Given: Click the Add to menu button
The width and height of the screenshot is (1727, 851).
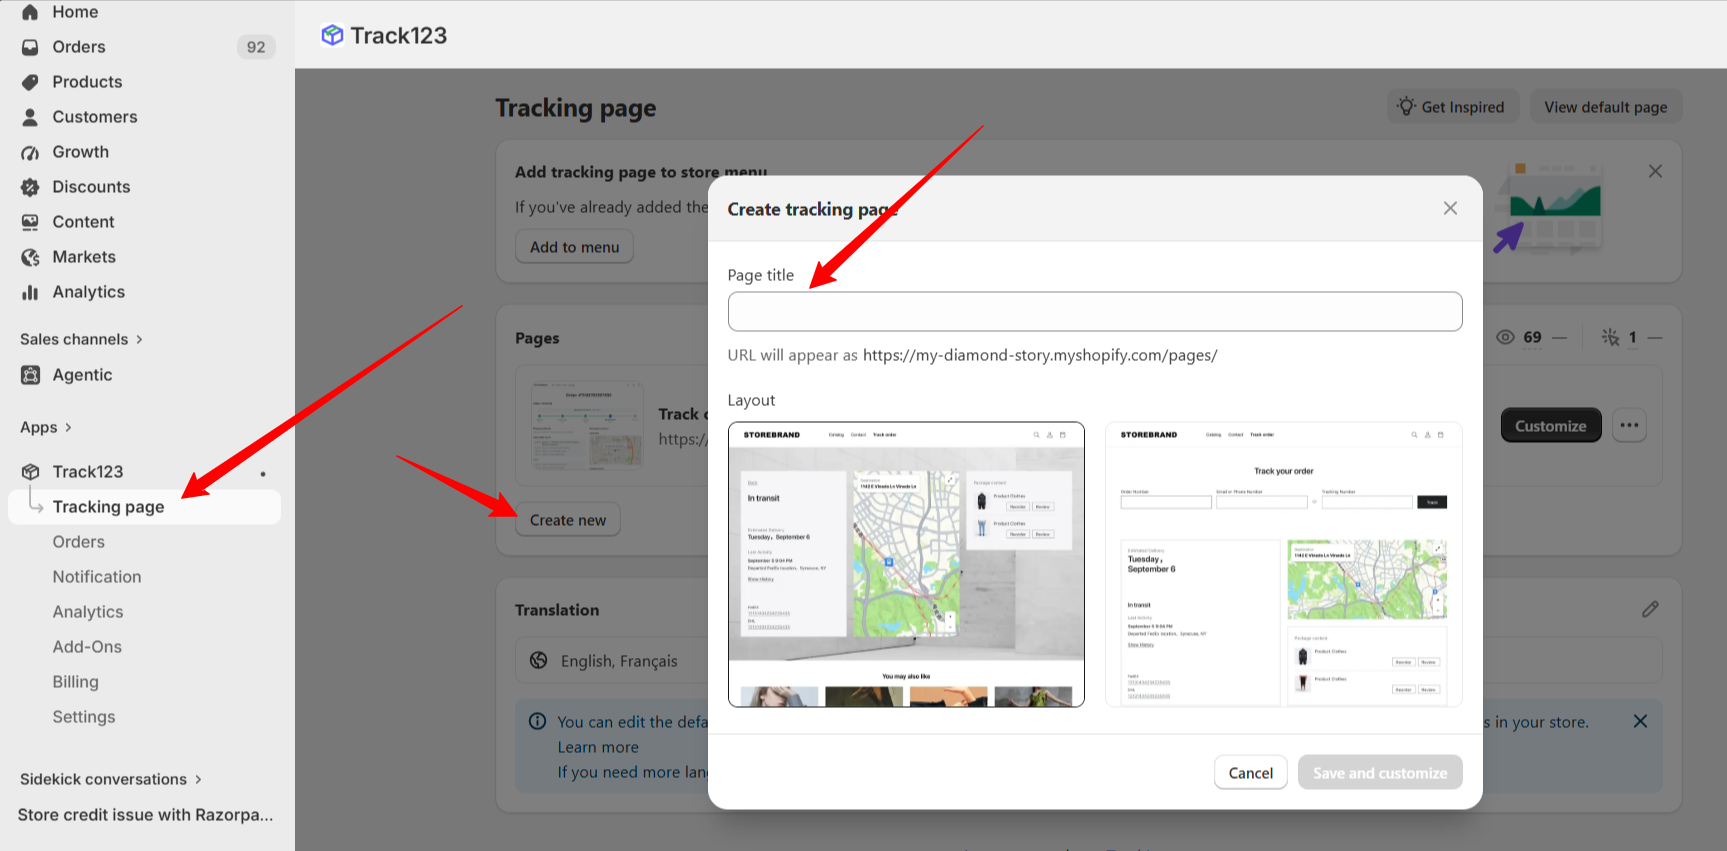Looking at the screenshot, I should [575, 247].
